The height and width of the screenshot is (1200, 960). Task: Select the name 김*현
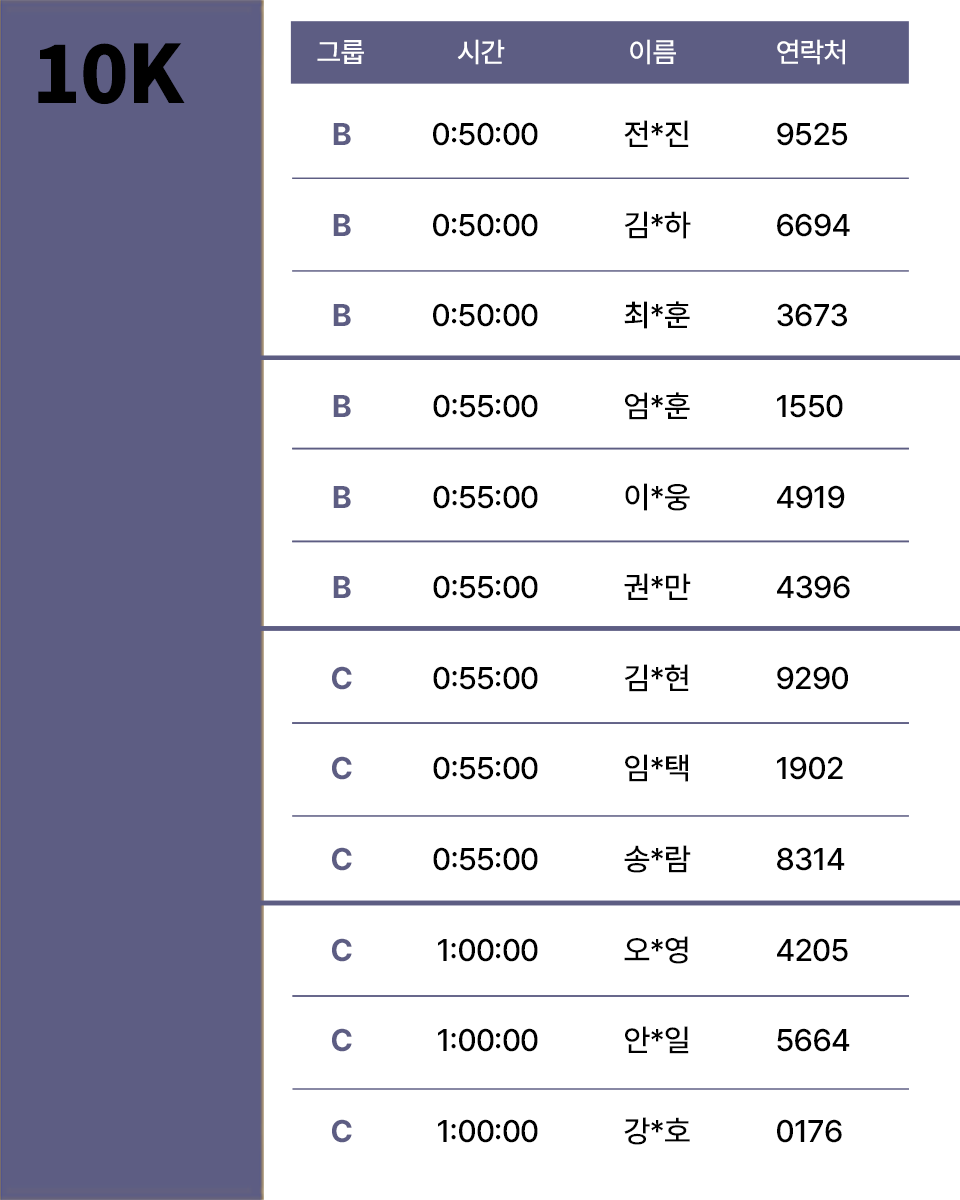pyautogui.click(x=656, y=678)
